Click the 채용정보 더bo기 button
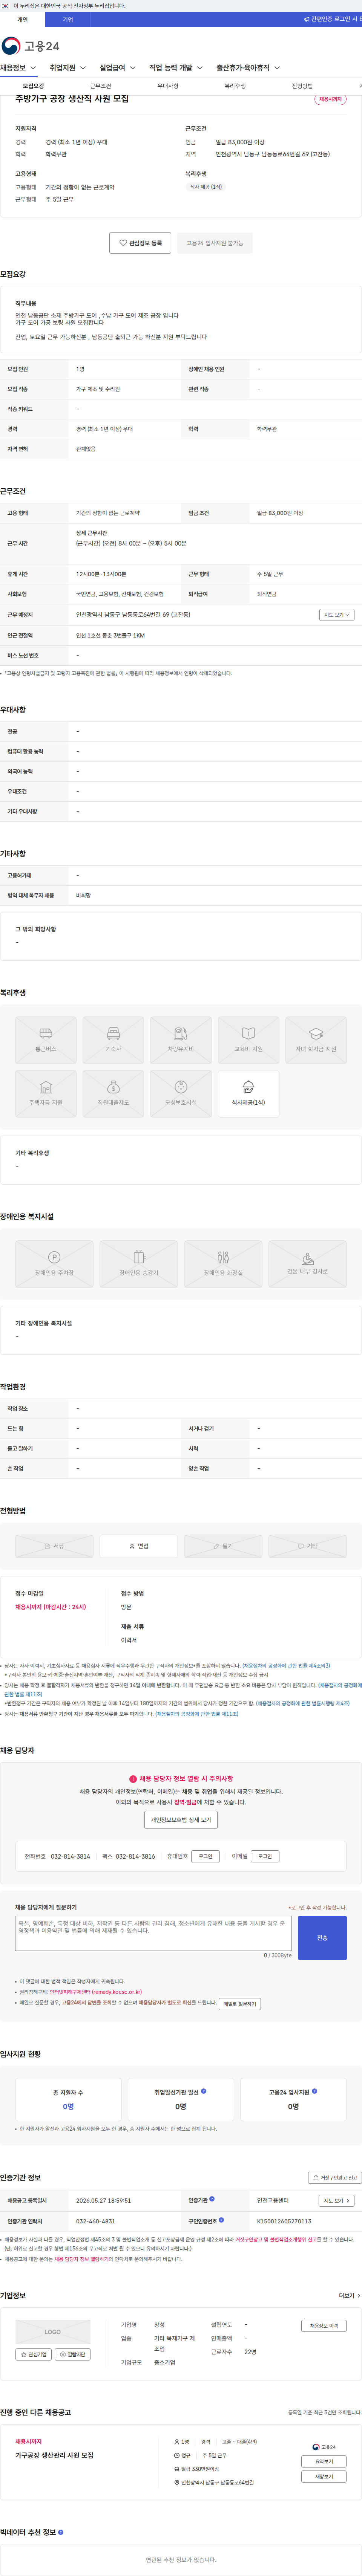This screenshot has height=2576, width=362. (323, 2325)
